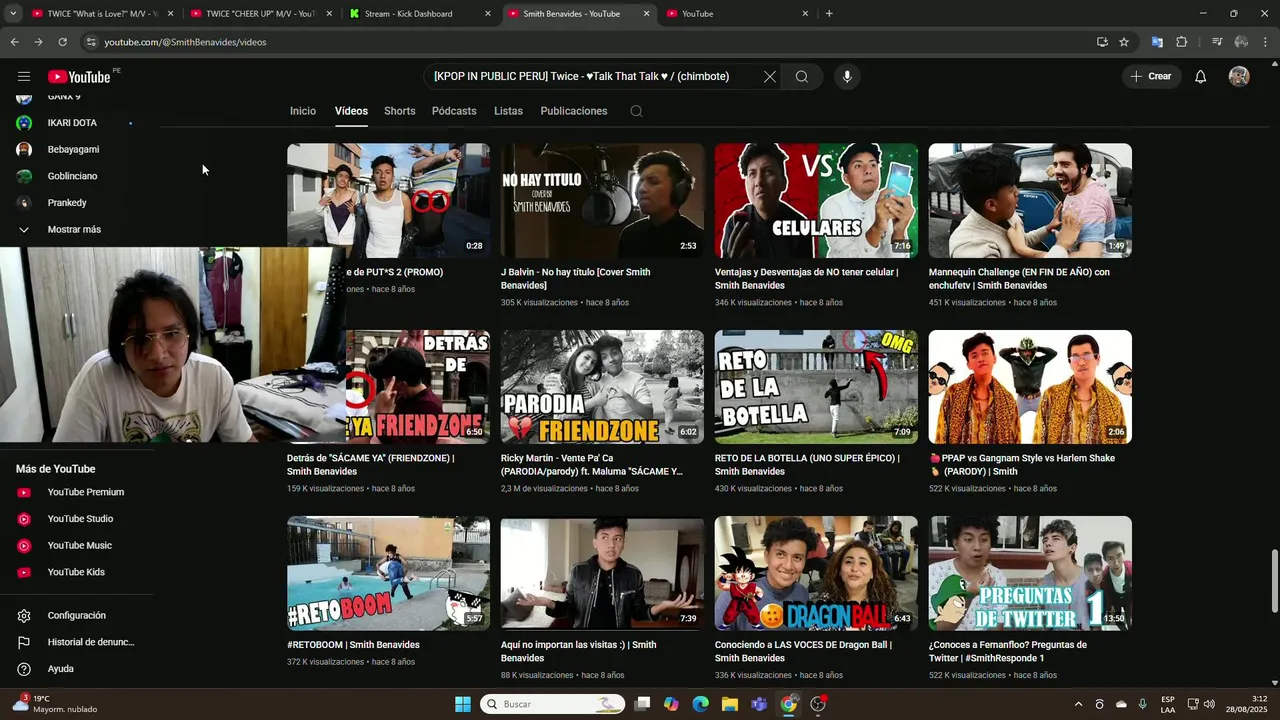Open the tab search dropdown arrow

coord(13,14)
